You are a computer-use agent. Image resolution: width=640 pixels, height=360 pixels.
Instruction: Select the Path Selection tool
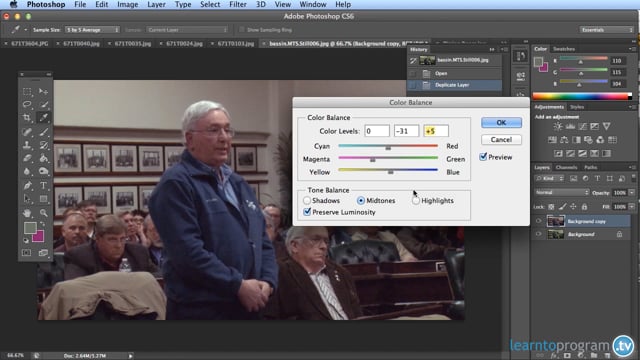(27, 199)
